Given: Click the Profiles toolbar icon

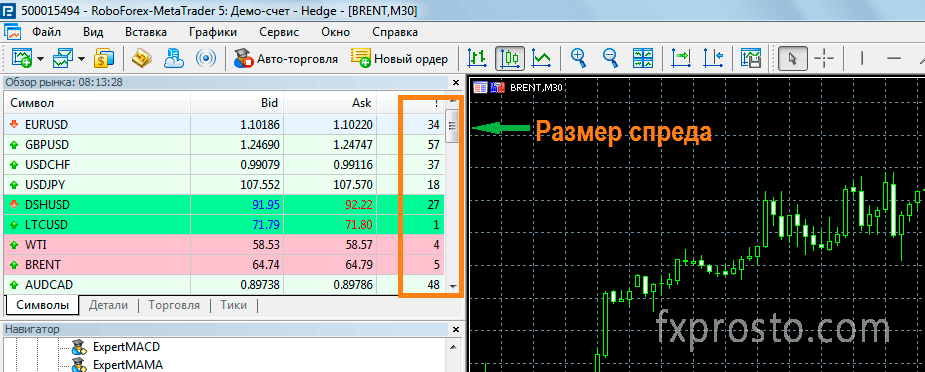Looking at the screenshot, I should point(63,58).
